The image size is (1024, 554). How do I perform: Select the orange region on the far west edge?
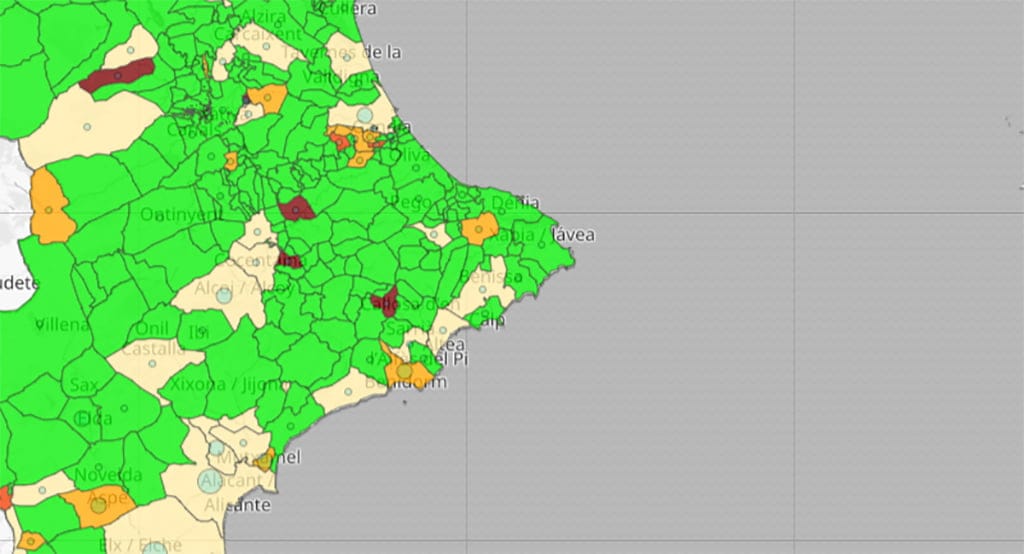point(50,208)
